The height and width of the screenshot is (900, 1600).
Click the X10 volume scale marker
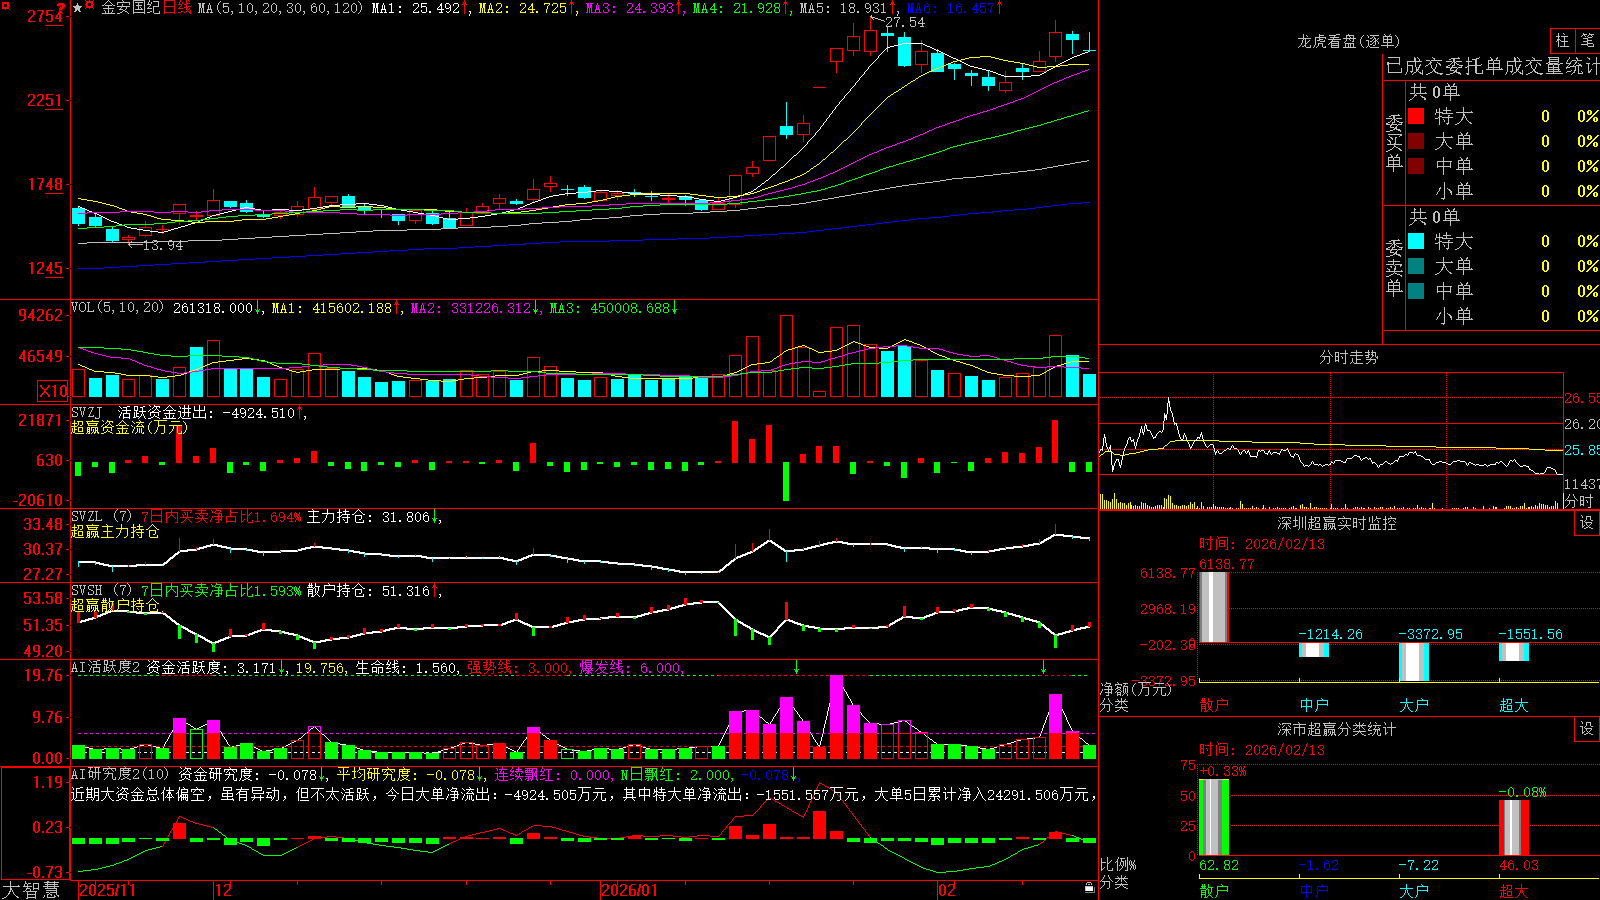(53, 391)
